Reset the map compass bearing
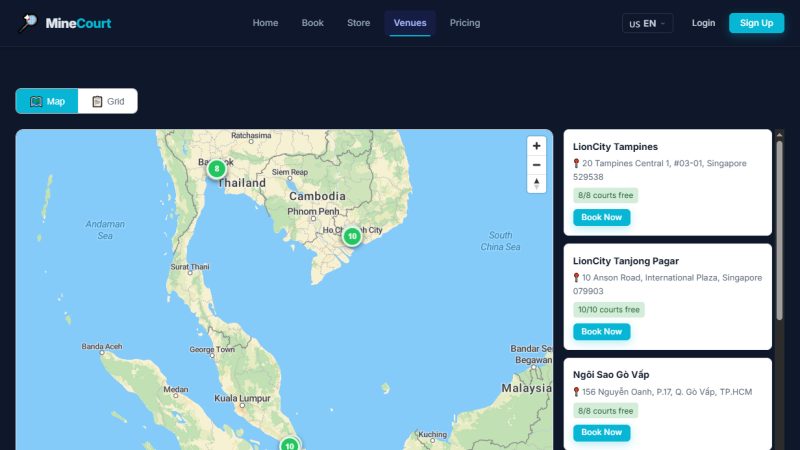The height and width of the screenshot is (450, 800). [536, 184]
